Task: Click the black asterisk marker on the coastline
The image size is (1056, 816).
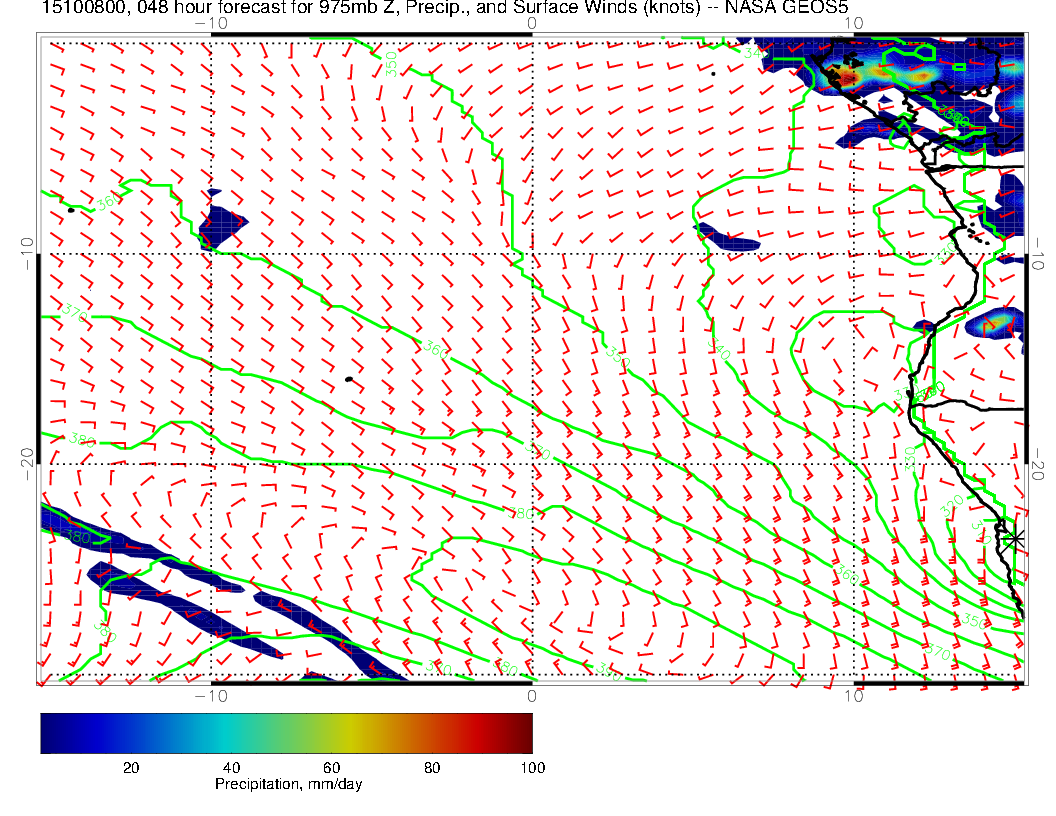Action: click(1016, 538)
